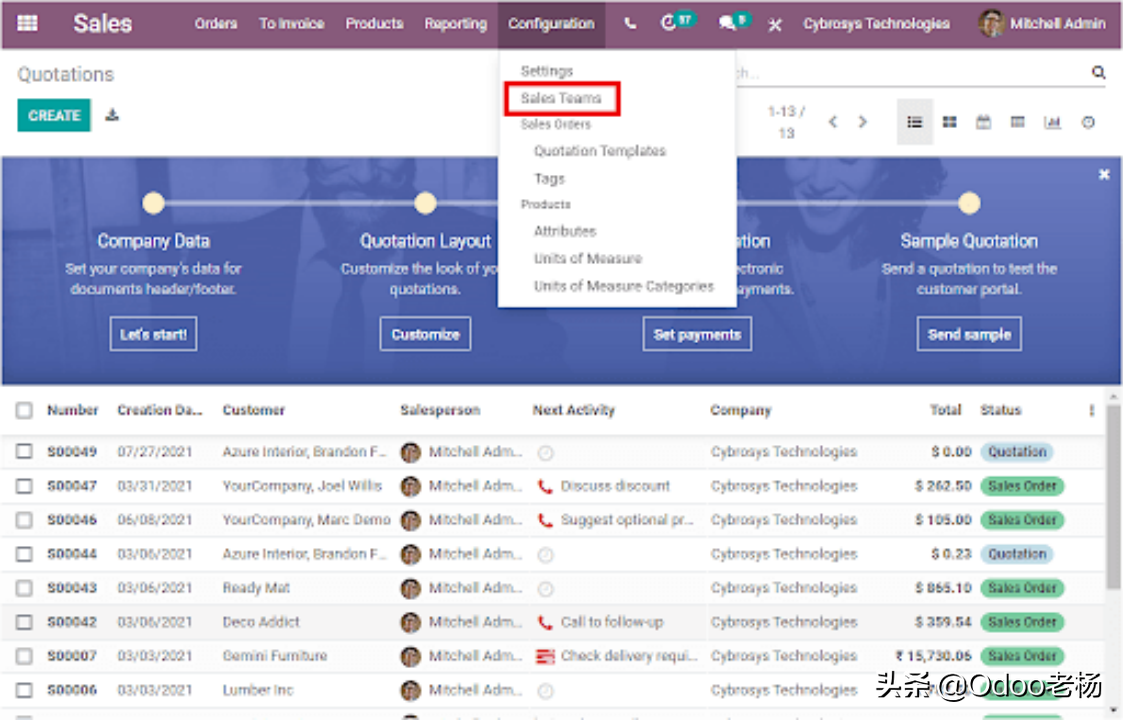Select checkbox for order S00049
1123x720 pixels.
click(x=24, y=451)
